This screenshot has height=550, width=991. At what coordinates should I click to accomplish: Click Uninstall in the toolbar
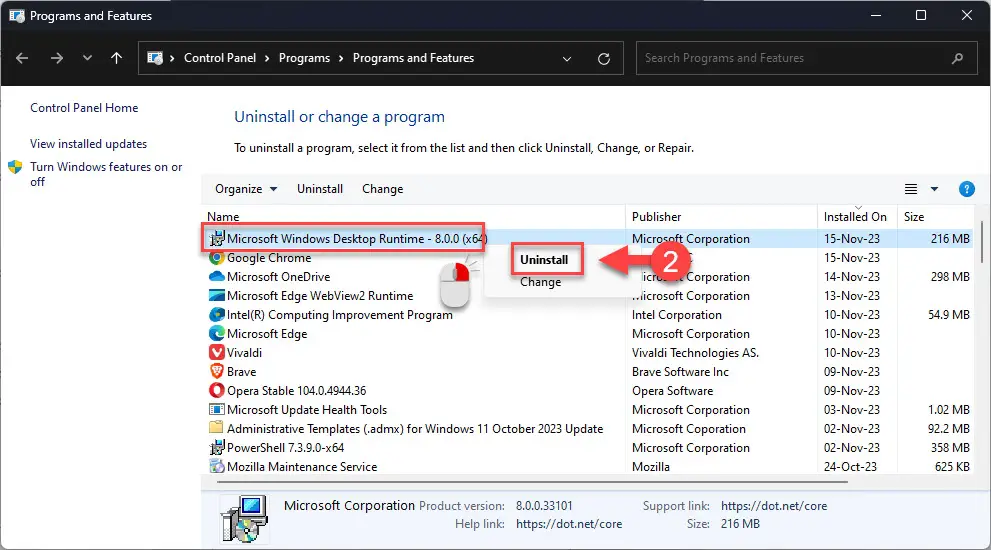320,189
